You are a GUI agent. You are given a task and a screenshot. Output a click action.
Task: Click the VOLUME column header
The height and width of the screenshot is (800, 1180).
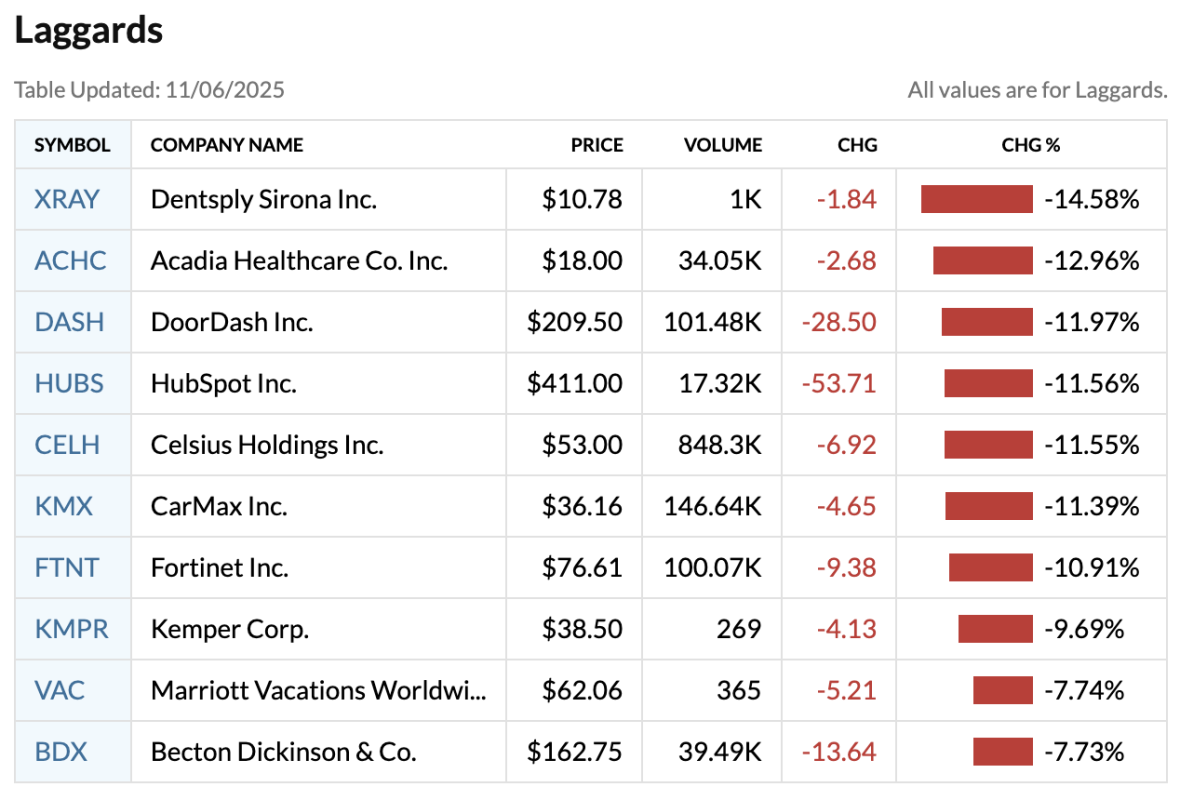click(722, 145)
